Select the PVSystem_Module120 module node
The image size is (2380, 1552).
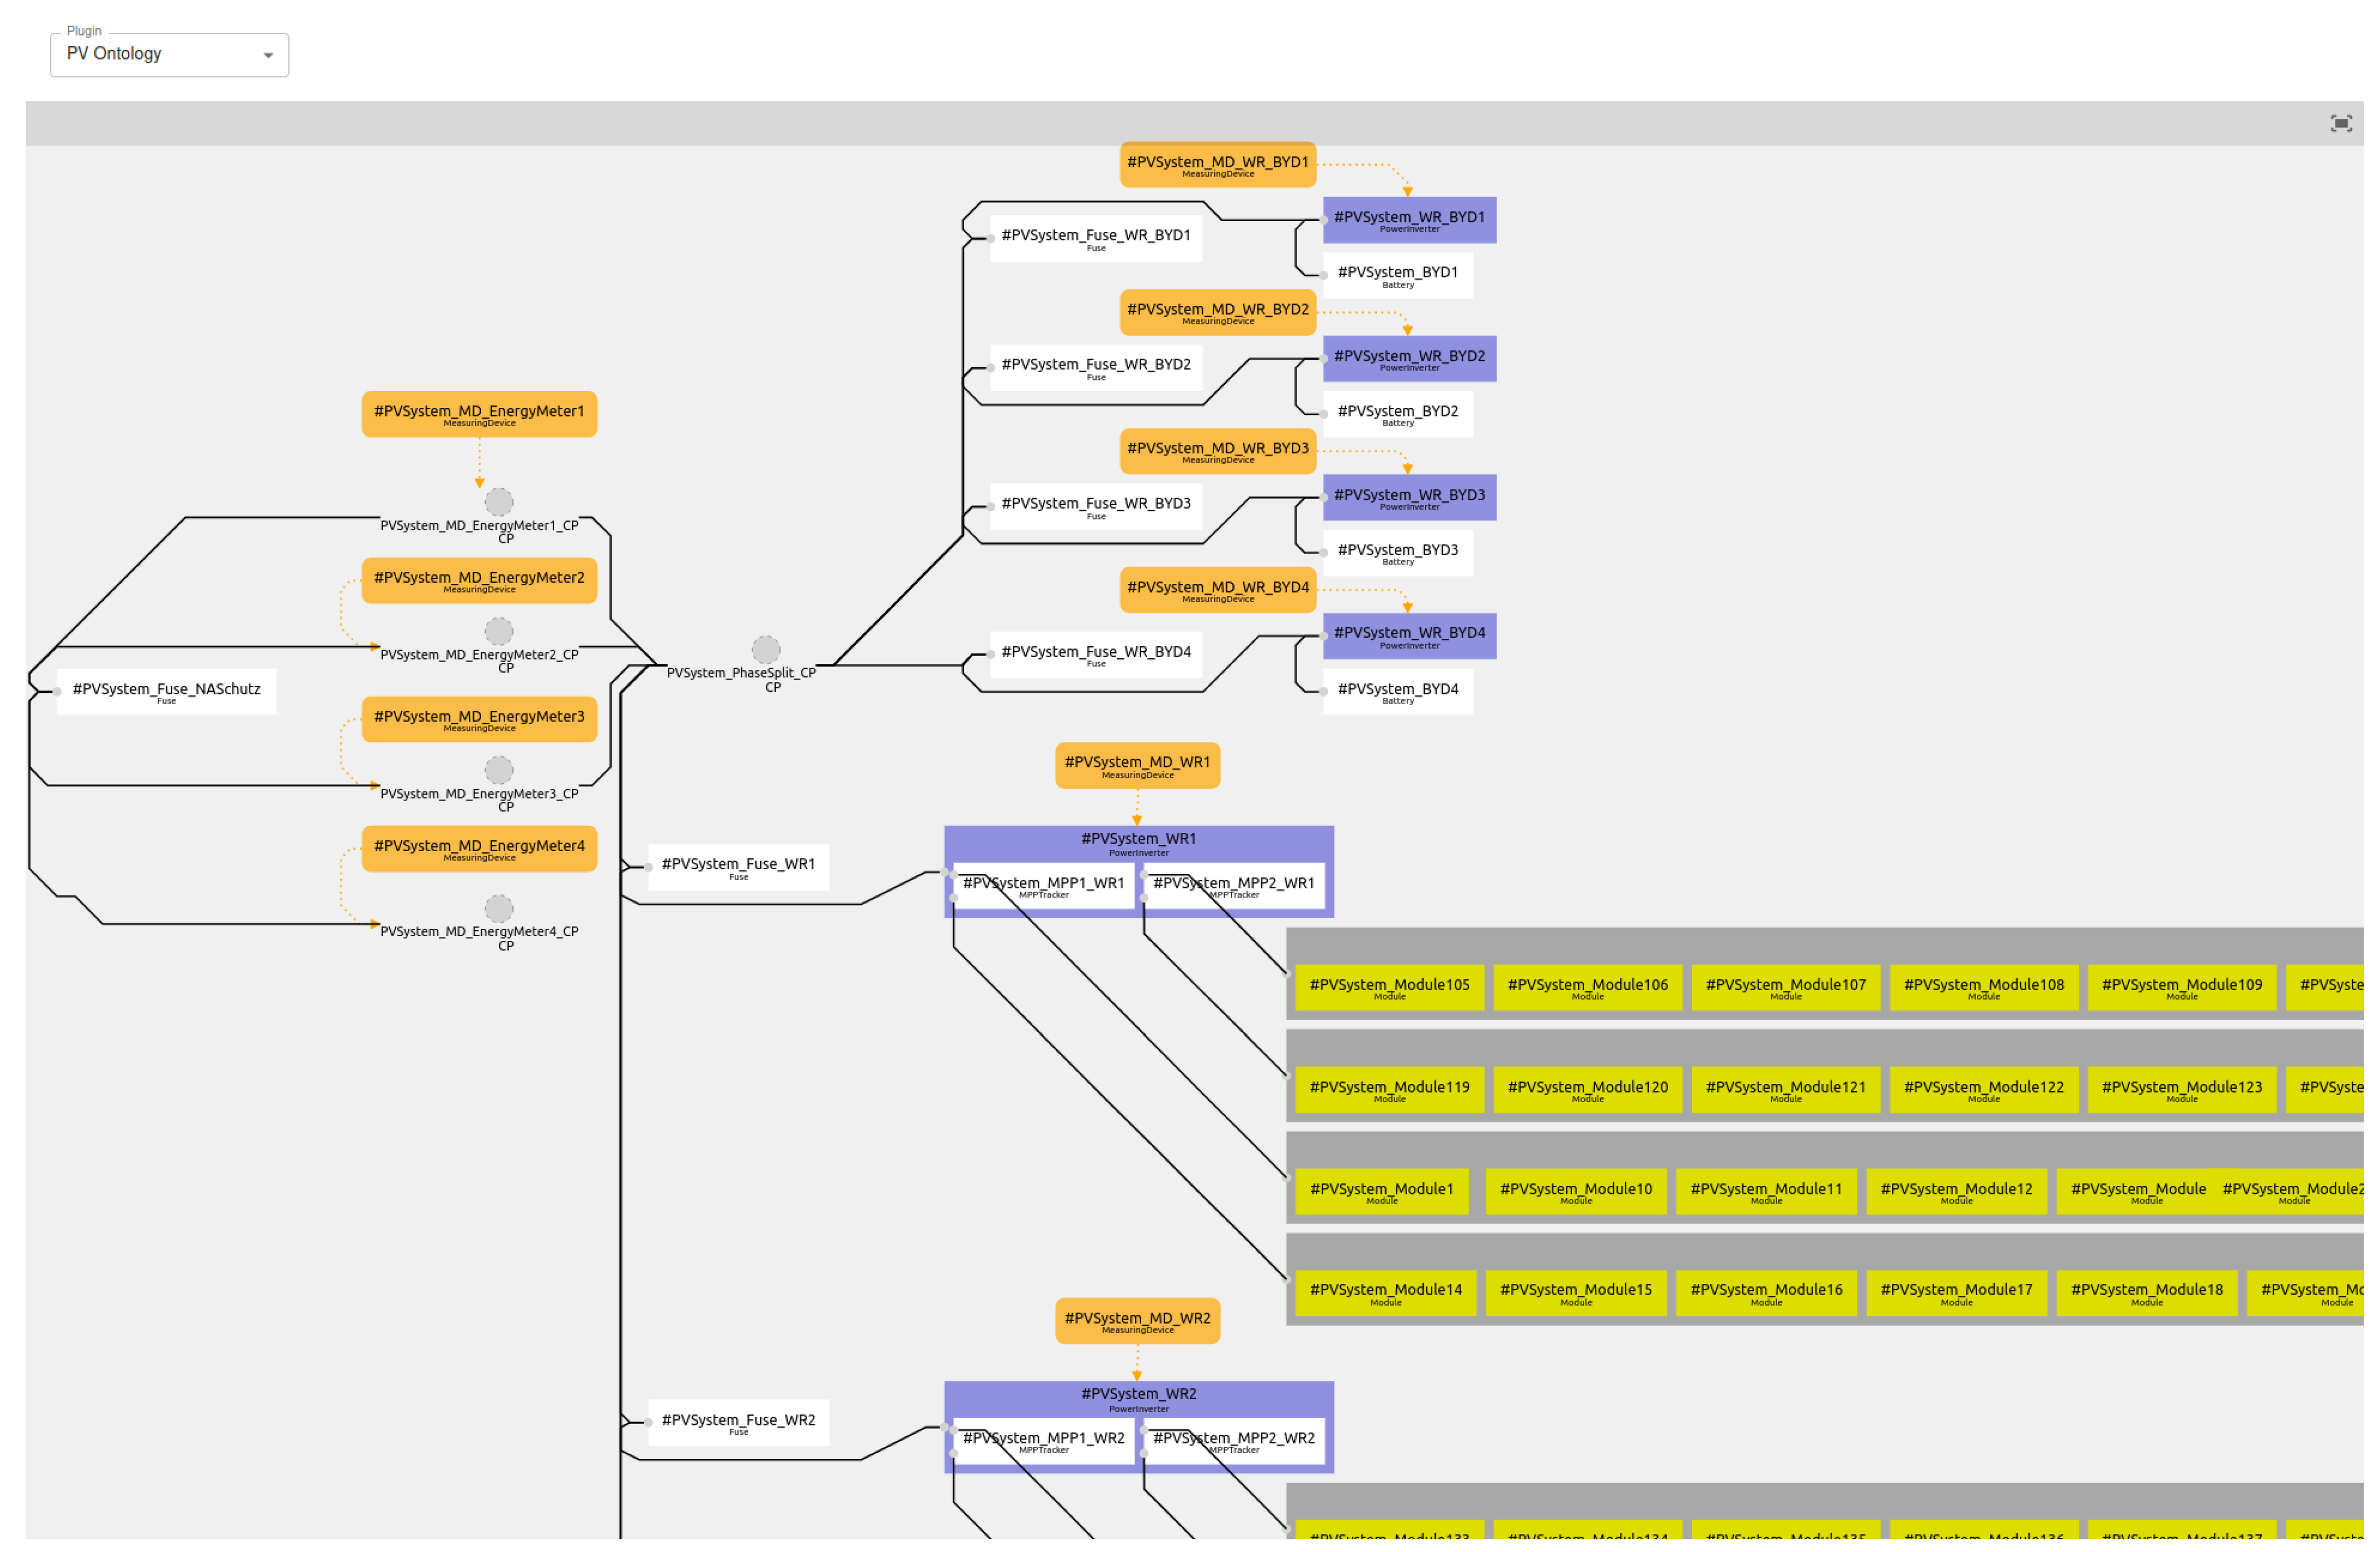(x=1587, y=1089)
